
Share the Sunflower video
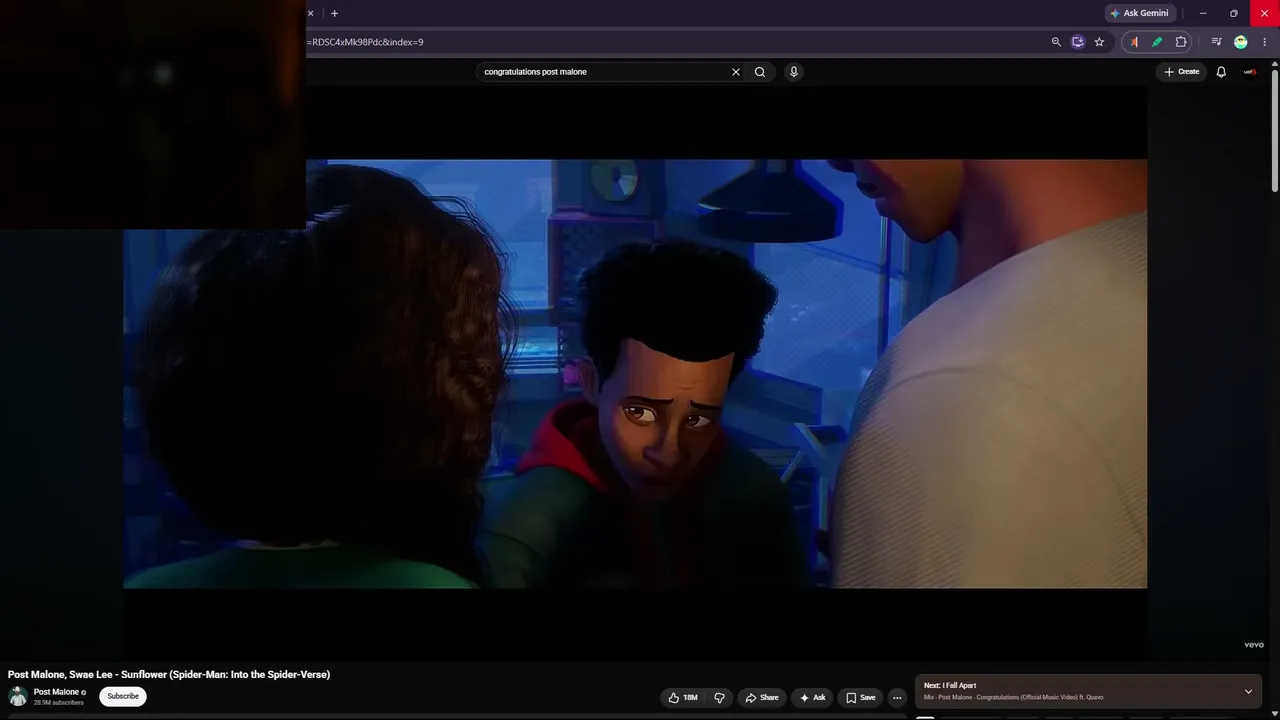pos(762,698)
